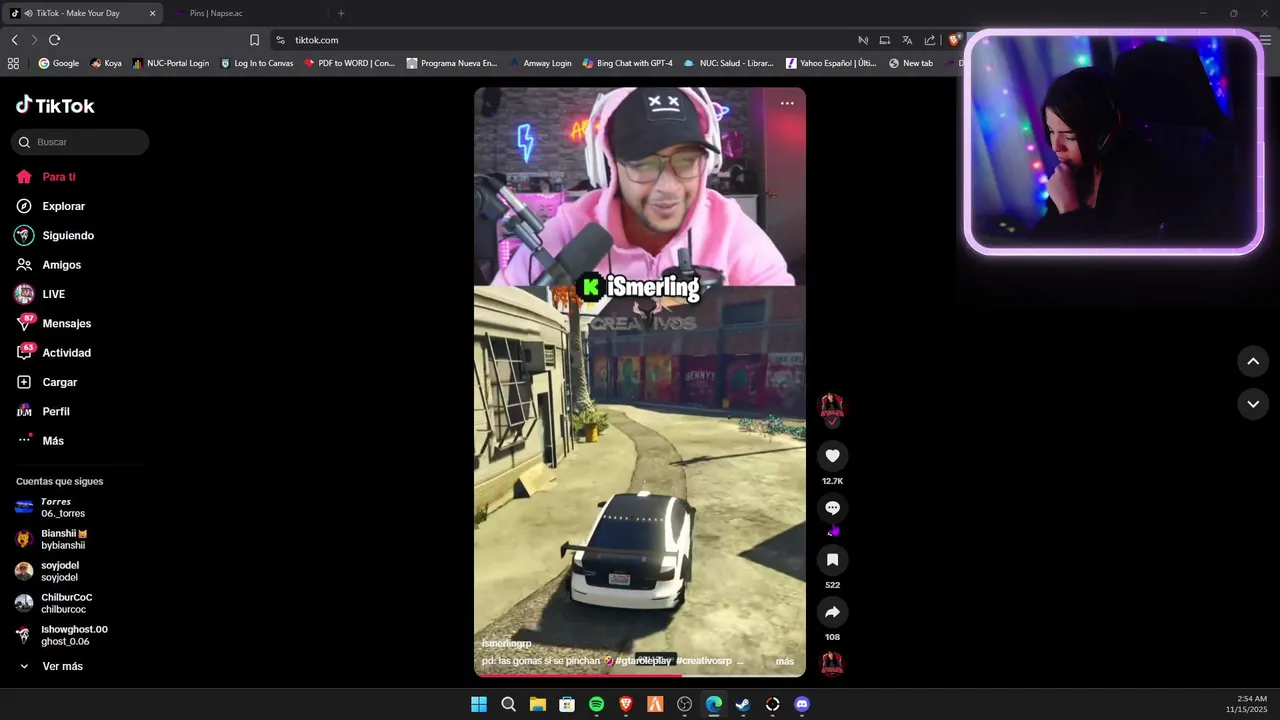Open NUC-Portal Login bookmark
This screenshot has width=1280, height=720.
coord(171,63)
